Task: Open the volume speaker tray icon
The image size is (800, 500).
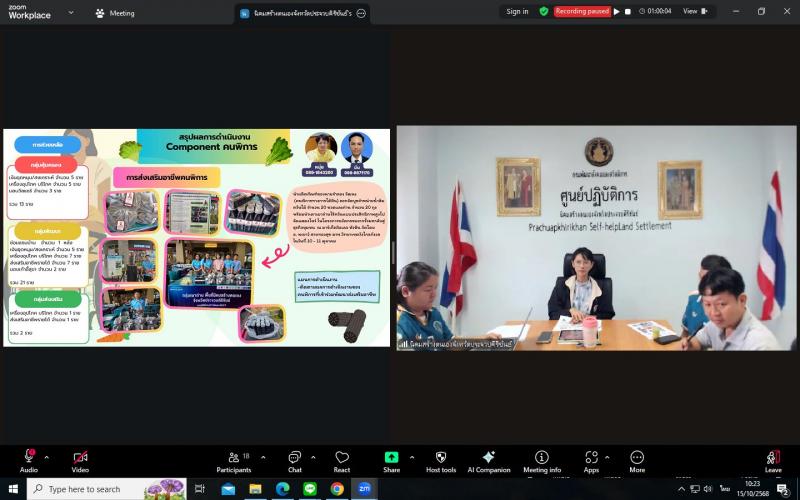Action: (x=708, y=489)
